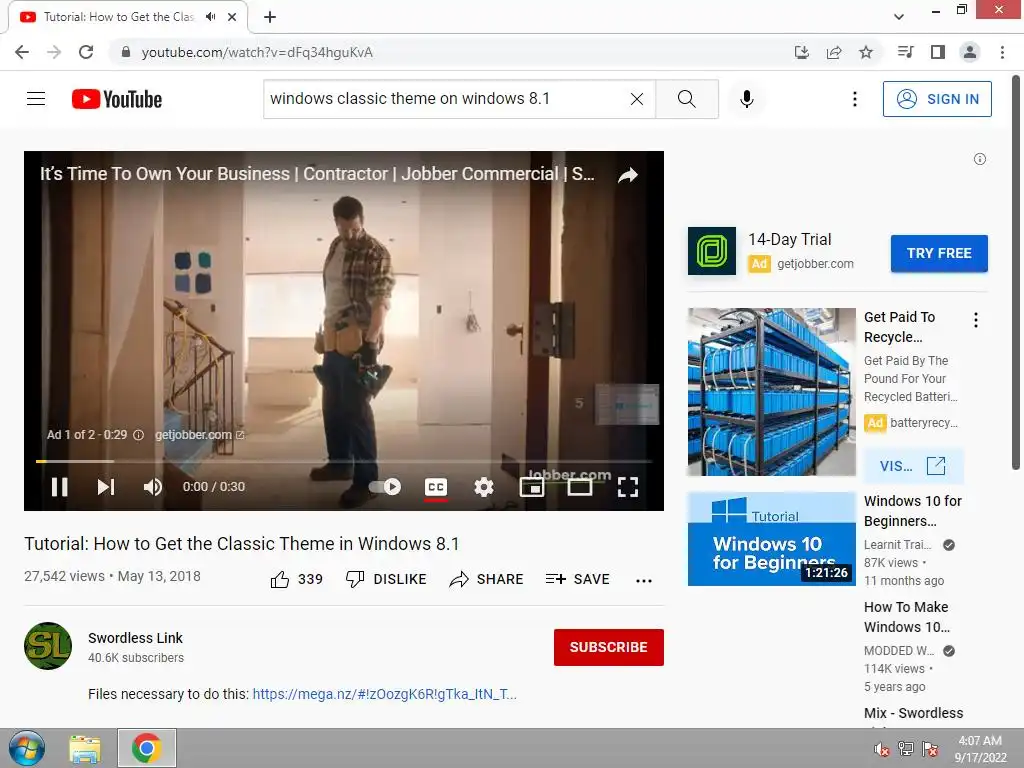
Task: Bookmark this page with star
Action: click(x=866, y=52)
